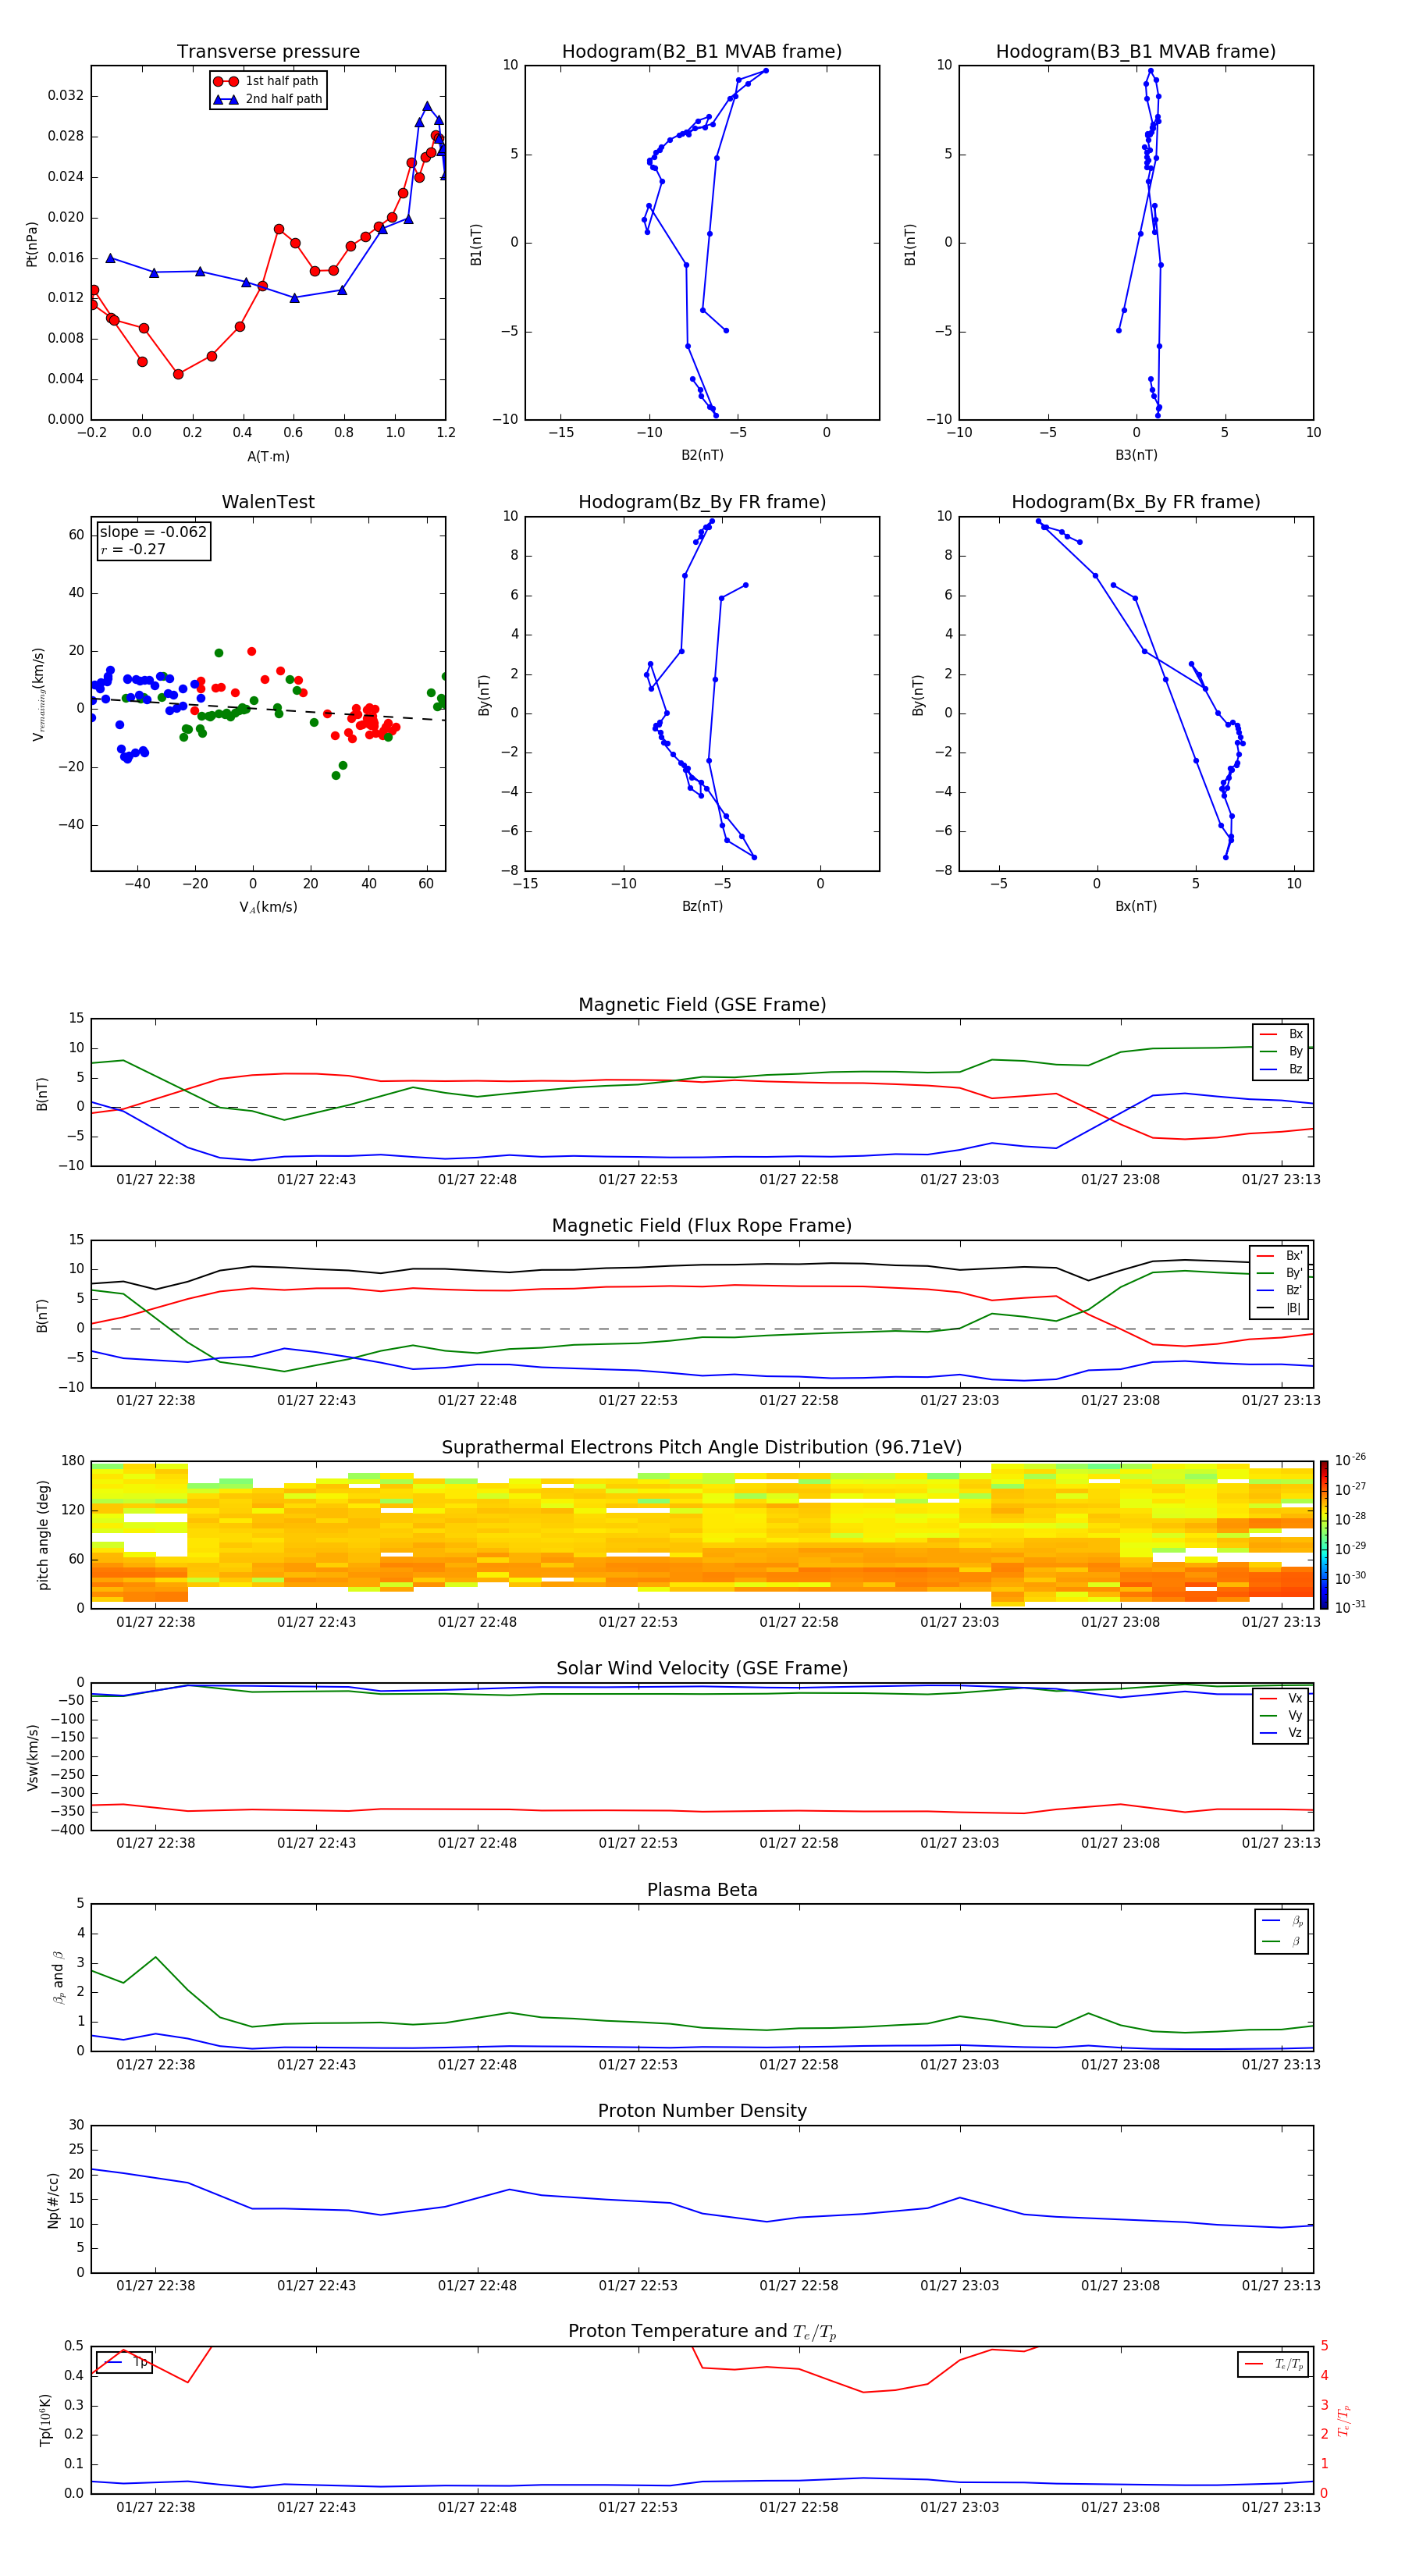Click '0.032' tick on Transverse pressure axis

(66, 96)
